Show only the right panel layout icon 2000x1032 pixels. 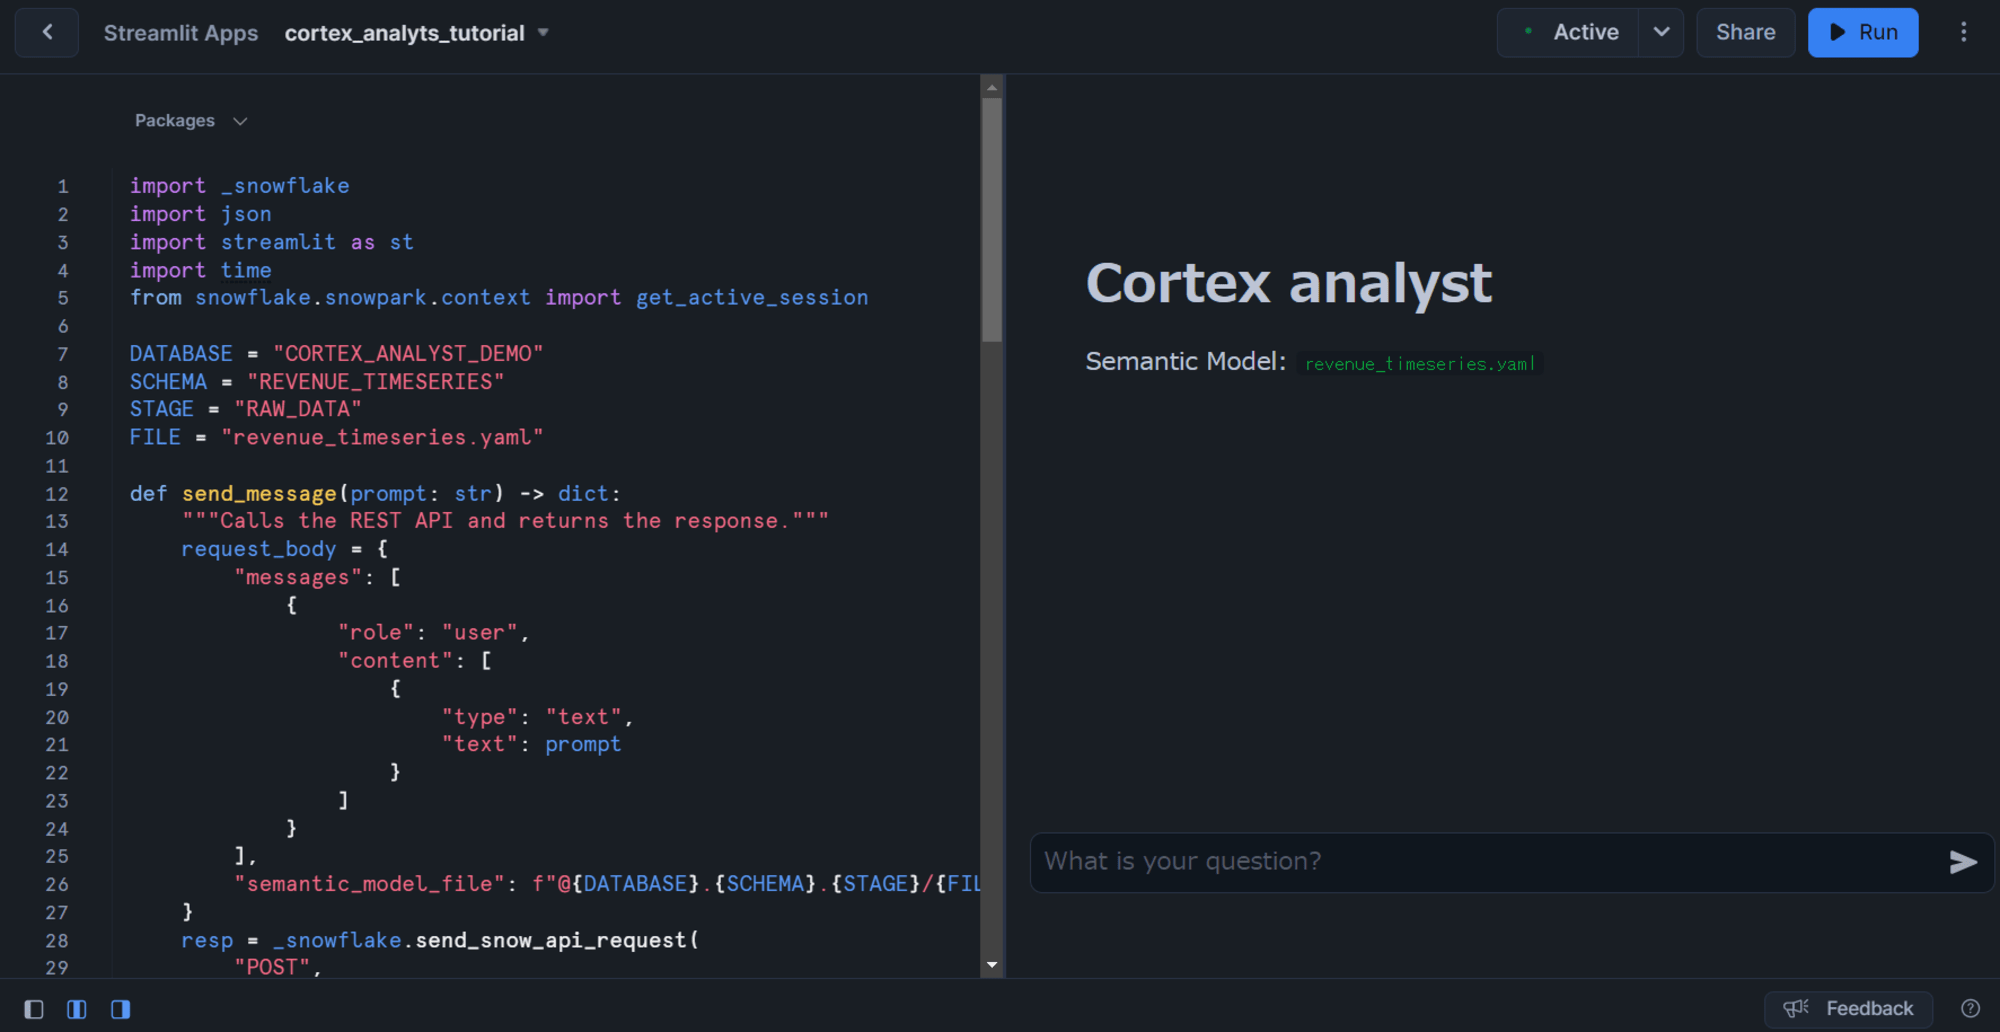[x=120, y=1009]
